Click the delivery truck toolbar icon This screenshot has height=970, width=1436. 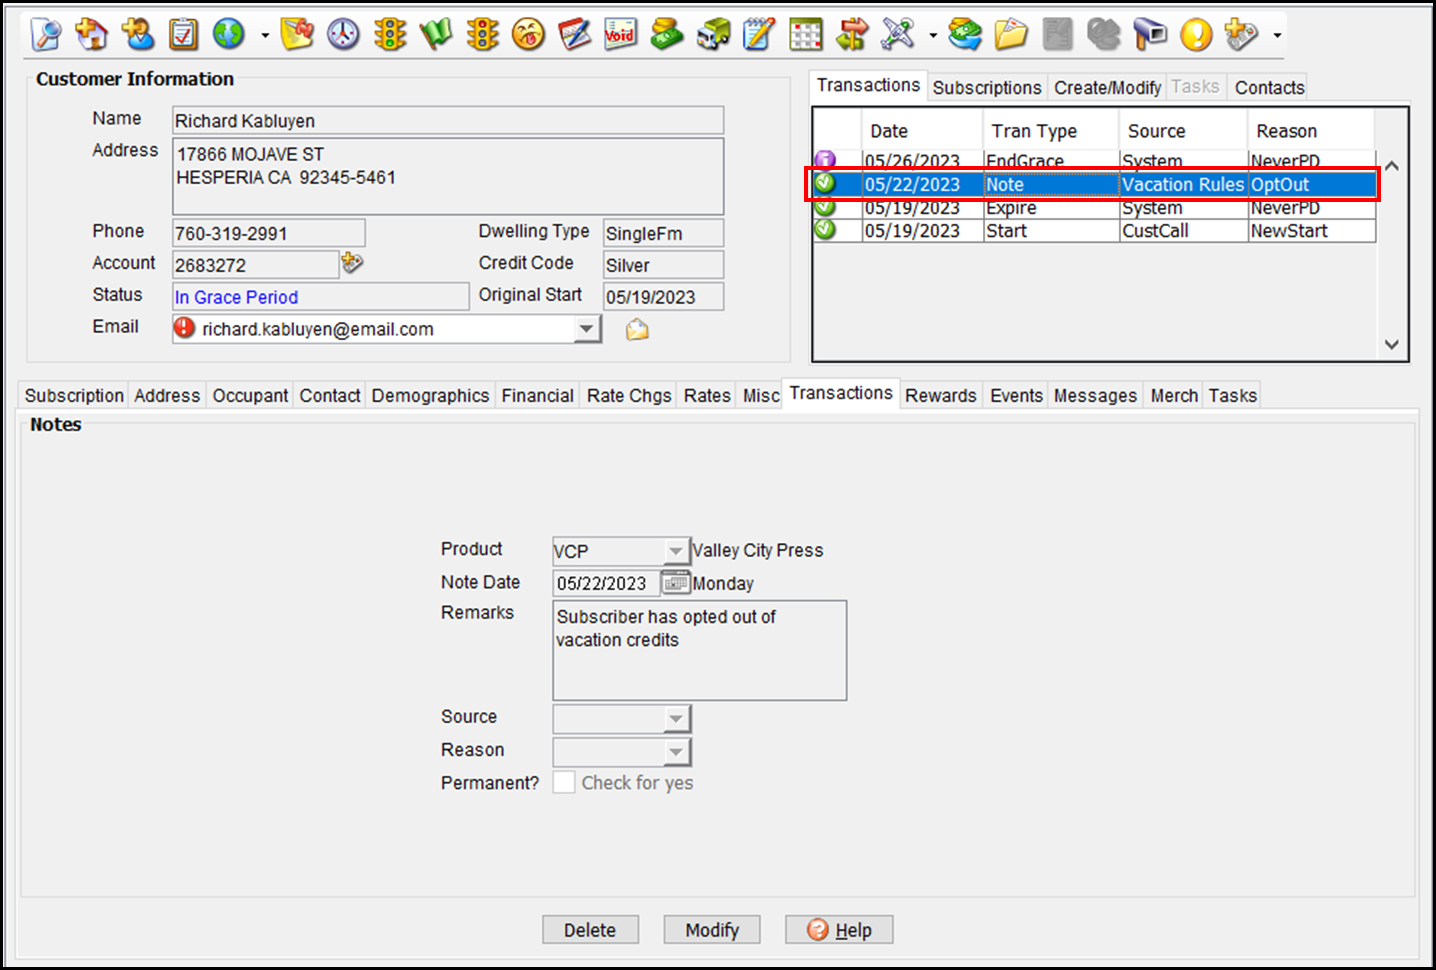click(713, 35)
